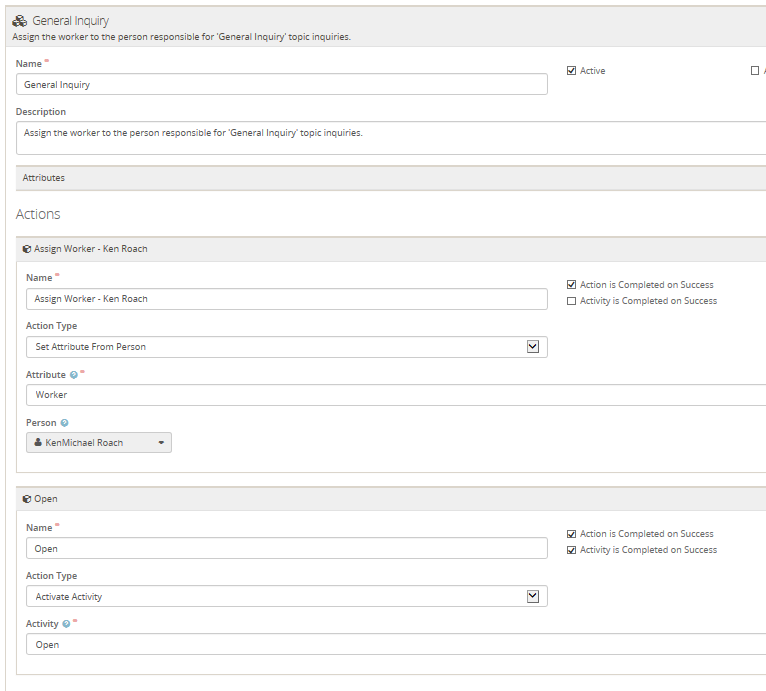Viewport: 766px width, 691px height.
Task: Click help icon next to Attribute label
Action: tap(74, 375)
